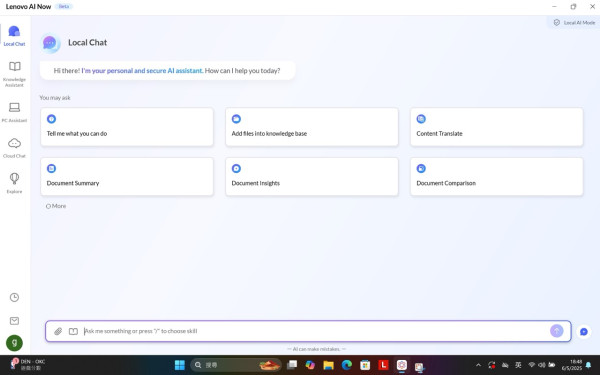
Task: Click More to refresh suggestions
Action: point(56,206)
